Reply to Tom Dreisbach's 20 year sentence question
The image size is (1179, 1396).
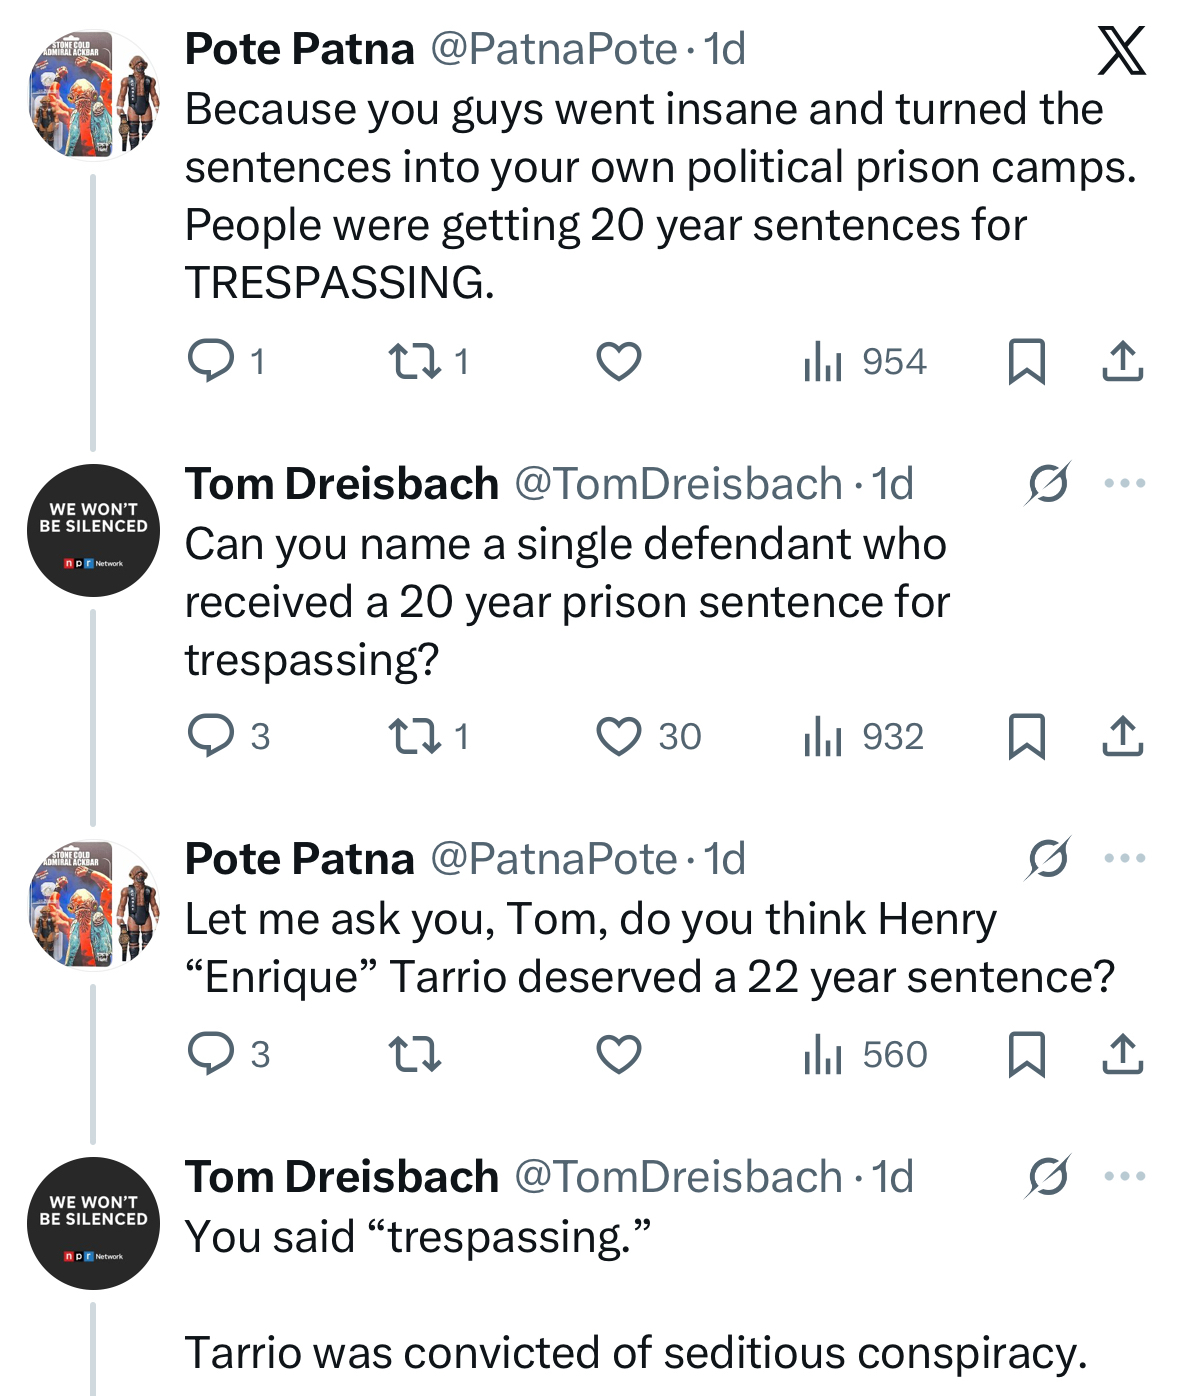click(x=211, y=737)
